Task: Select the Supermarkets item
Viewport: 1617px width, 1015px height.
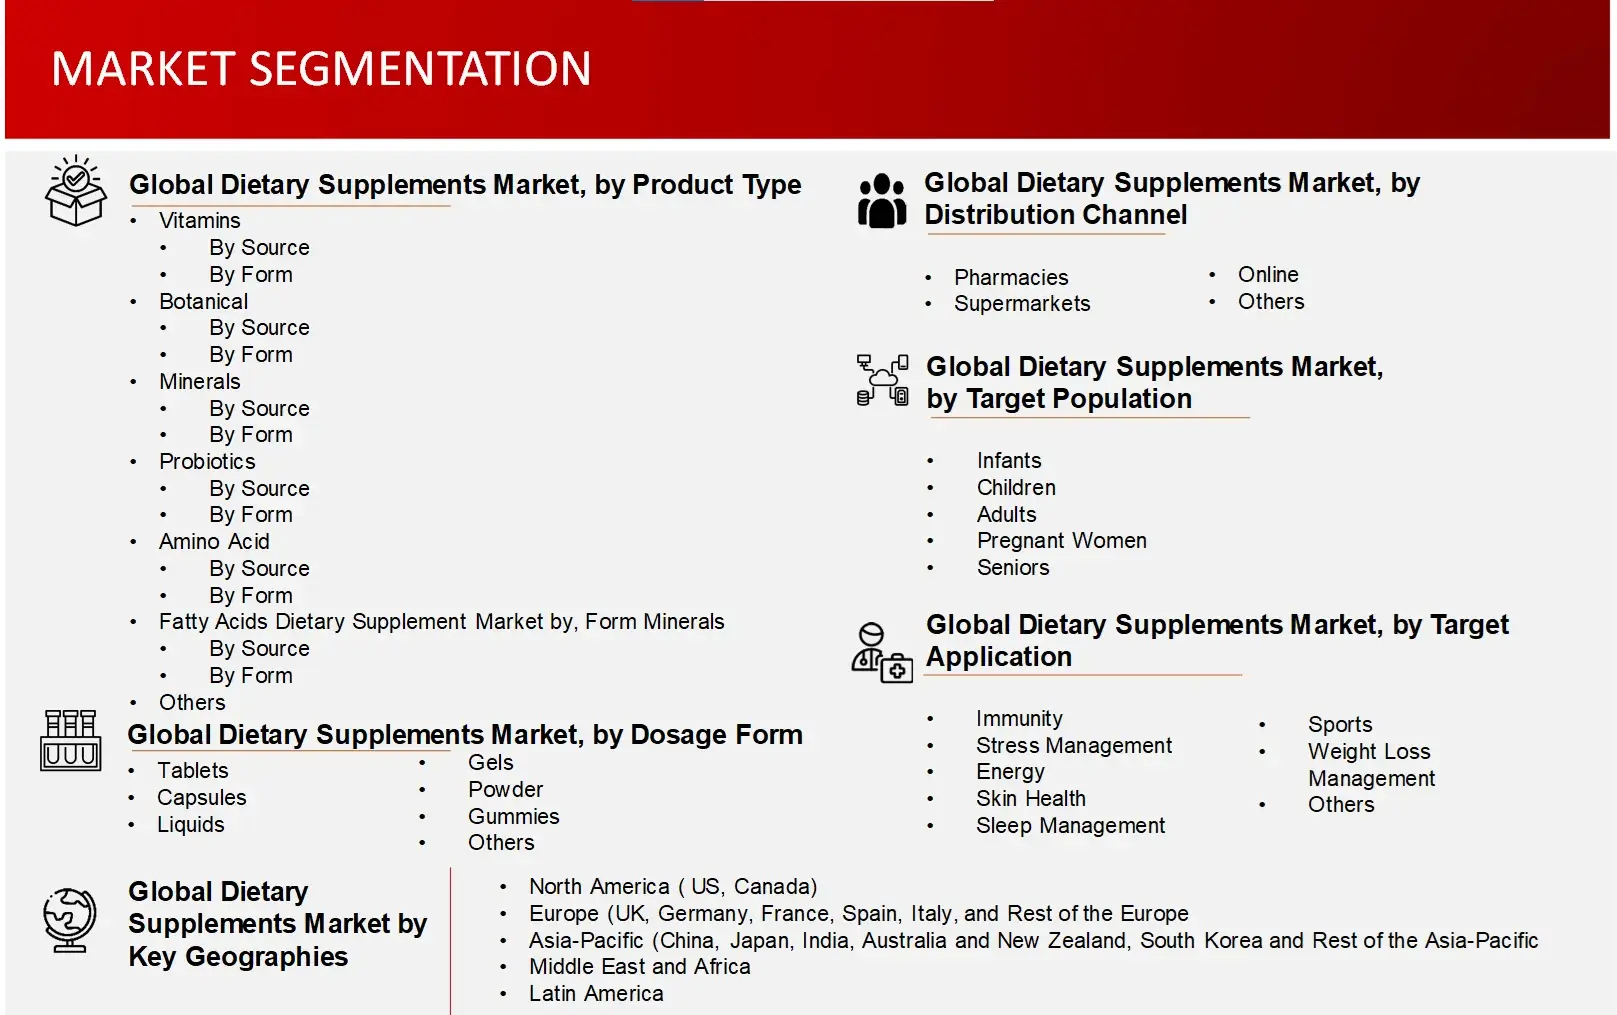Action: point(1023,304)
